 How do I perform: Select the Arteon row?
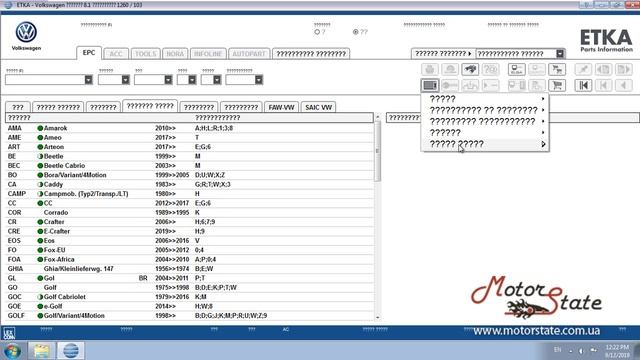(x=189, y=147)
